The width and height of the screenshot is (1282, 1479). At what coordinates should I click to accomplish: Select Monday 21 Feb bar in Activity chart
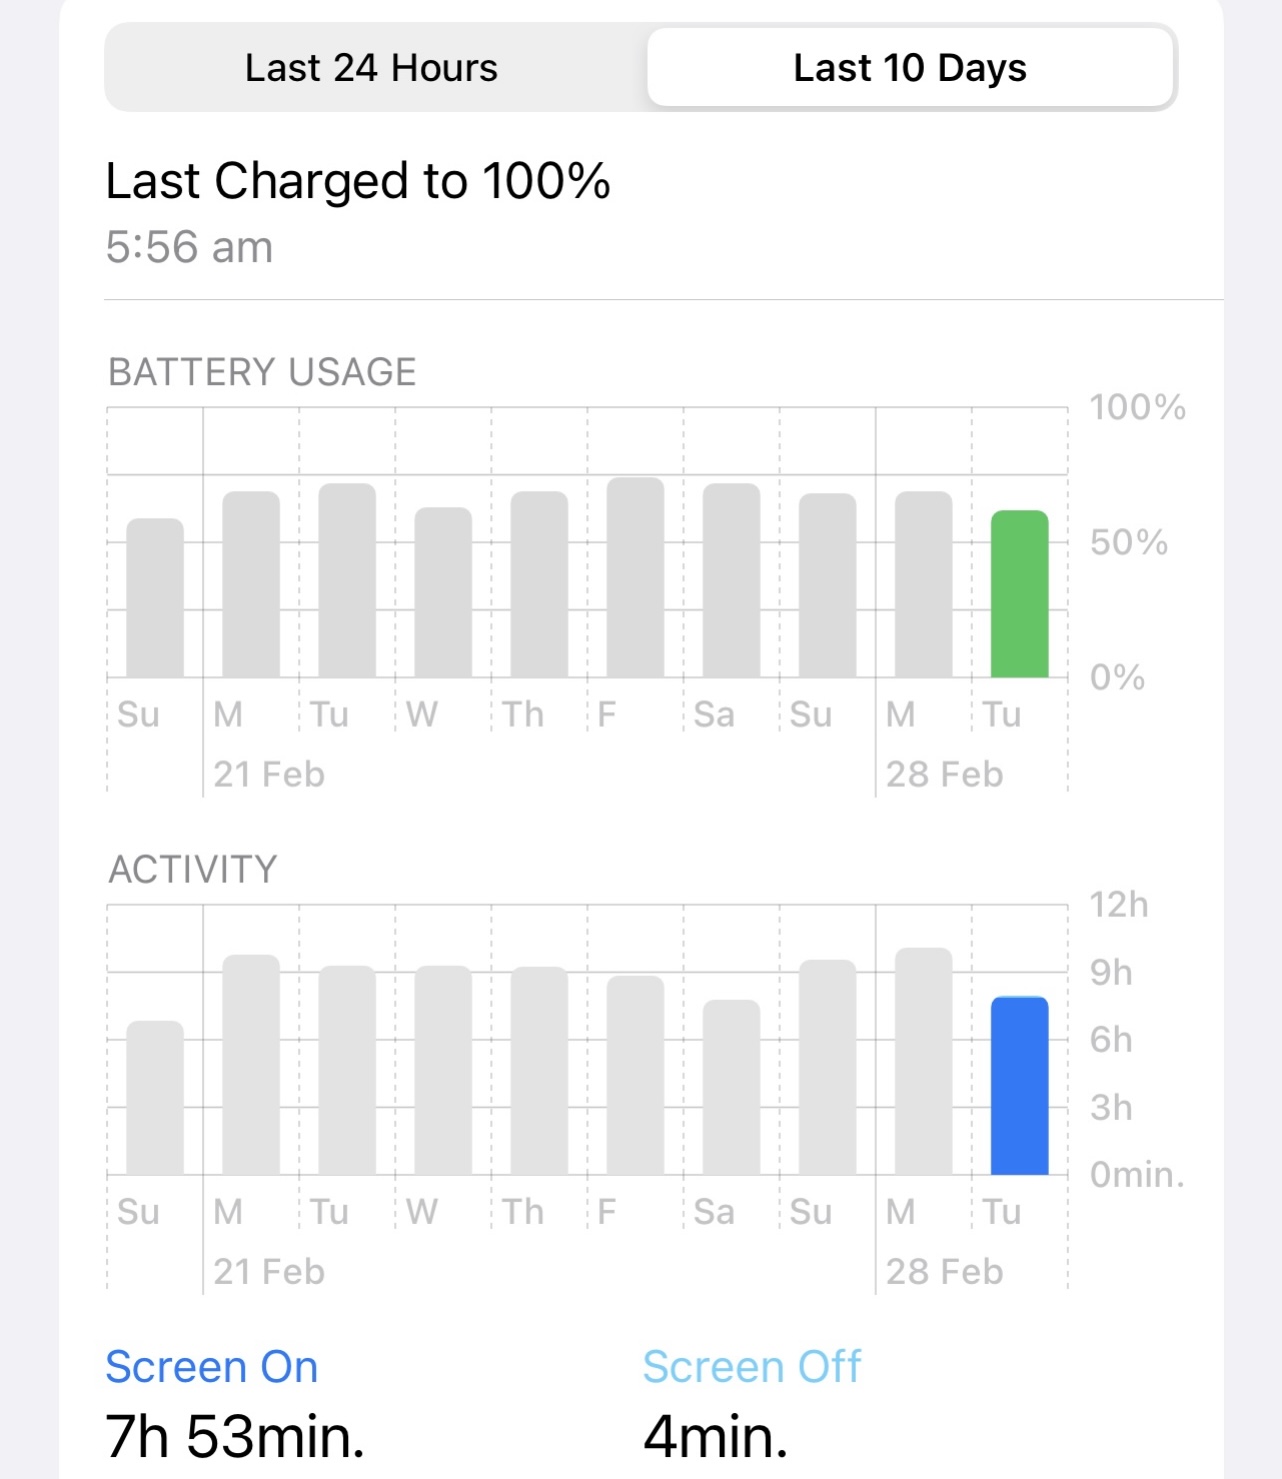tap(251, 1065)
